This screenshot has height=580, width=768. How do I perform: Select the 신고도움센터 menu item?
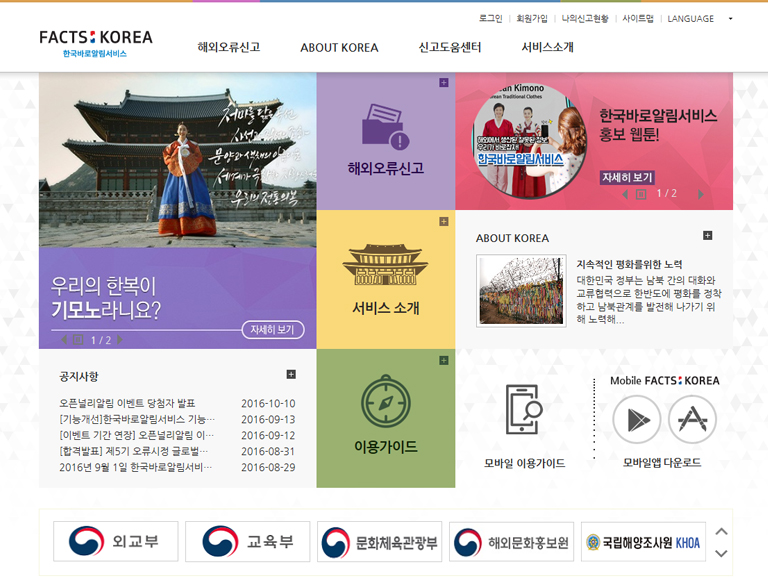coord(449,47)
